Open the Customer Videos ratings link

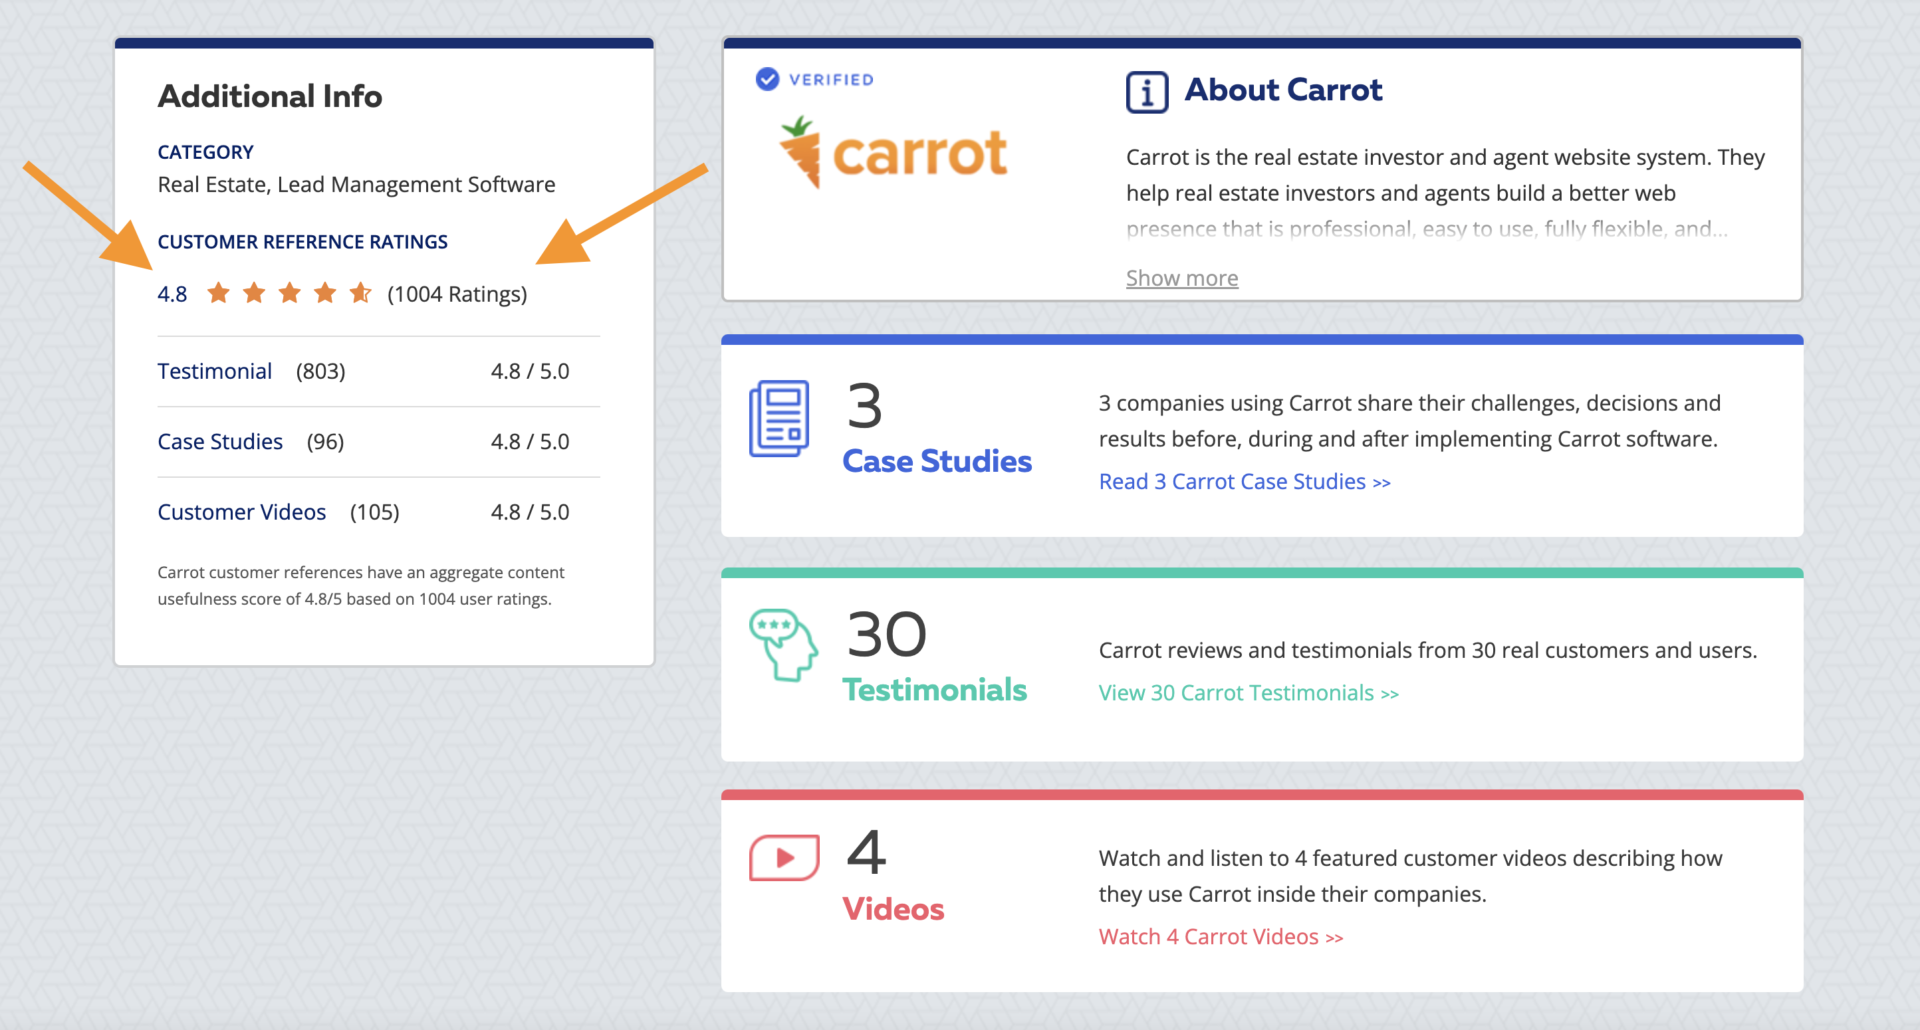tap(242, 512)
